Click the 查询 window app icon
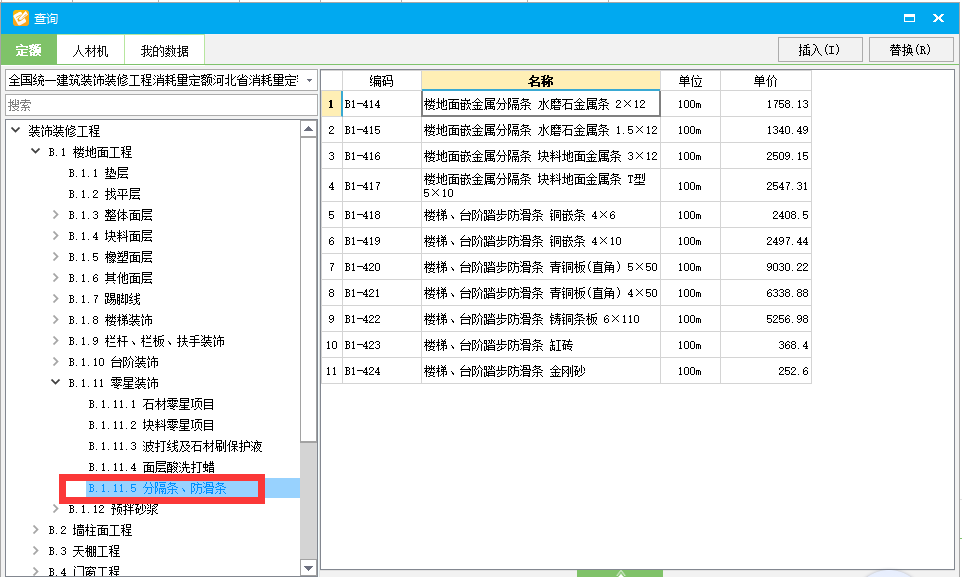 [x=20, y=18]
